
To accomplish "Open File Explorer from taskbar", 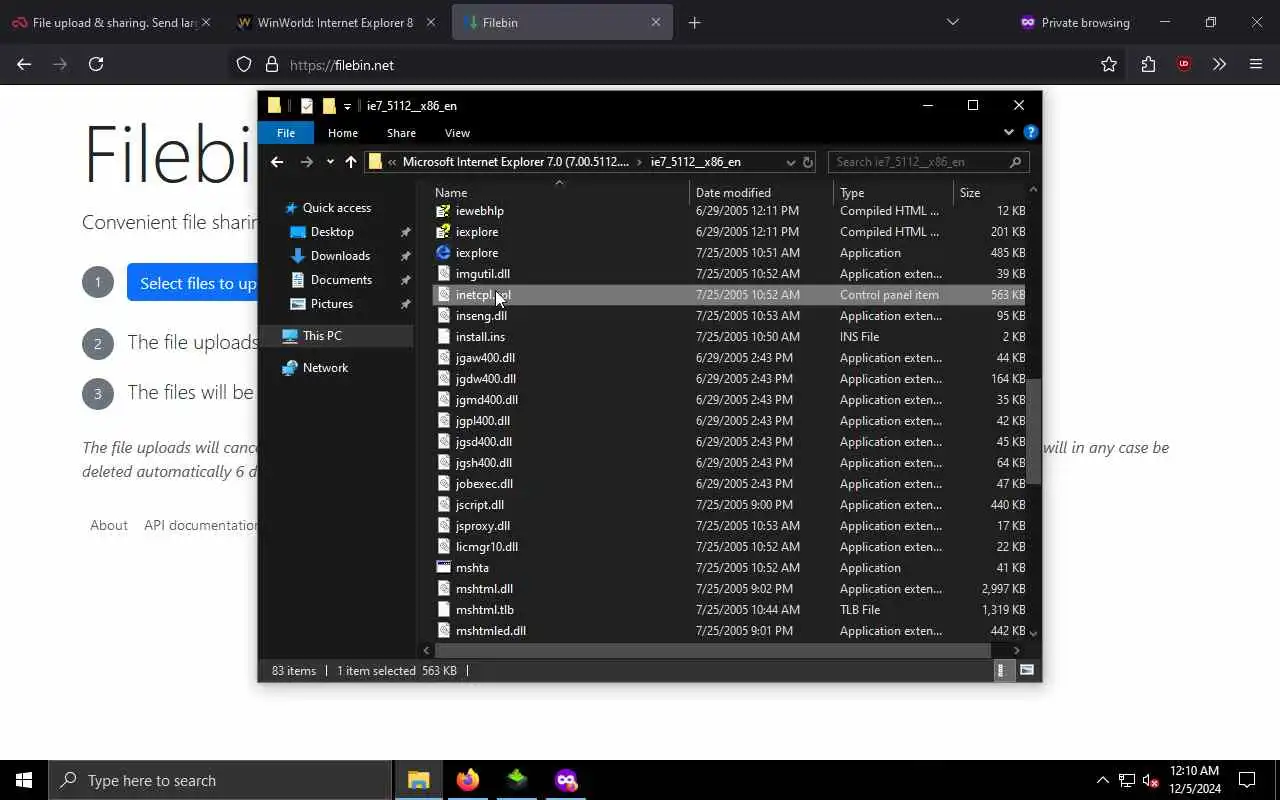I will (418, 780).
